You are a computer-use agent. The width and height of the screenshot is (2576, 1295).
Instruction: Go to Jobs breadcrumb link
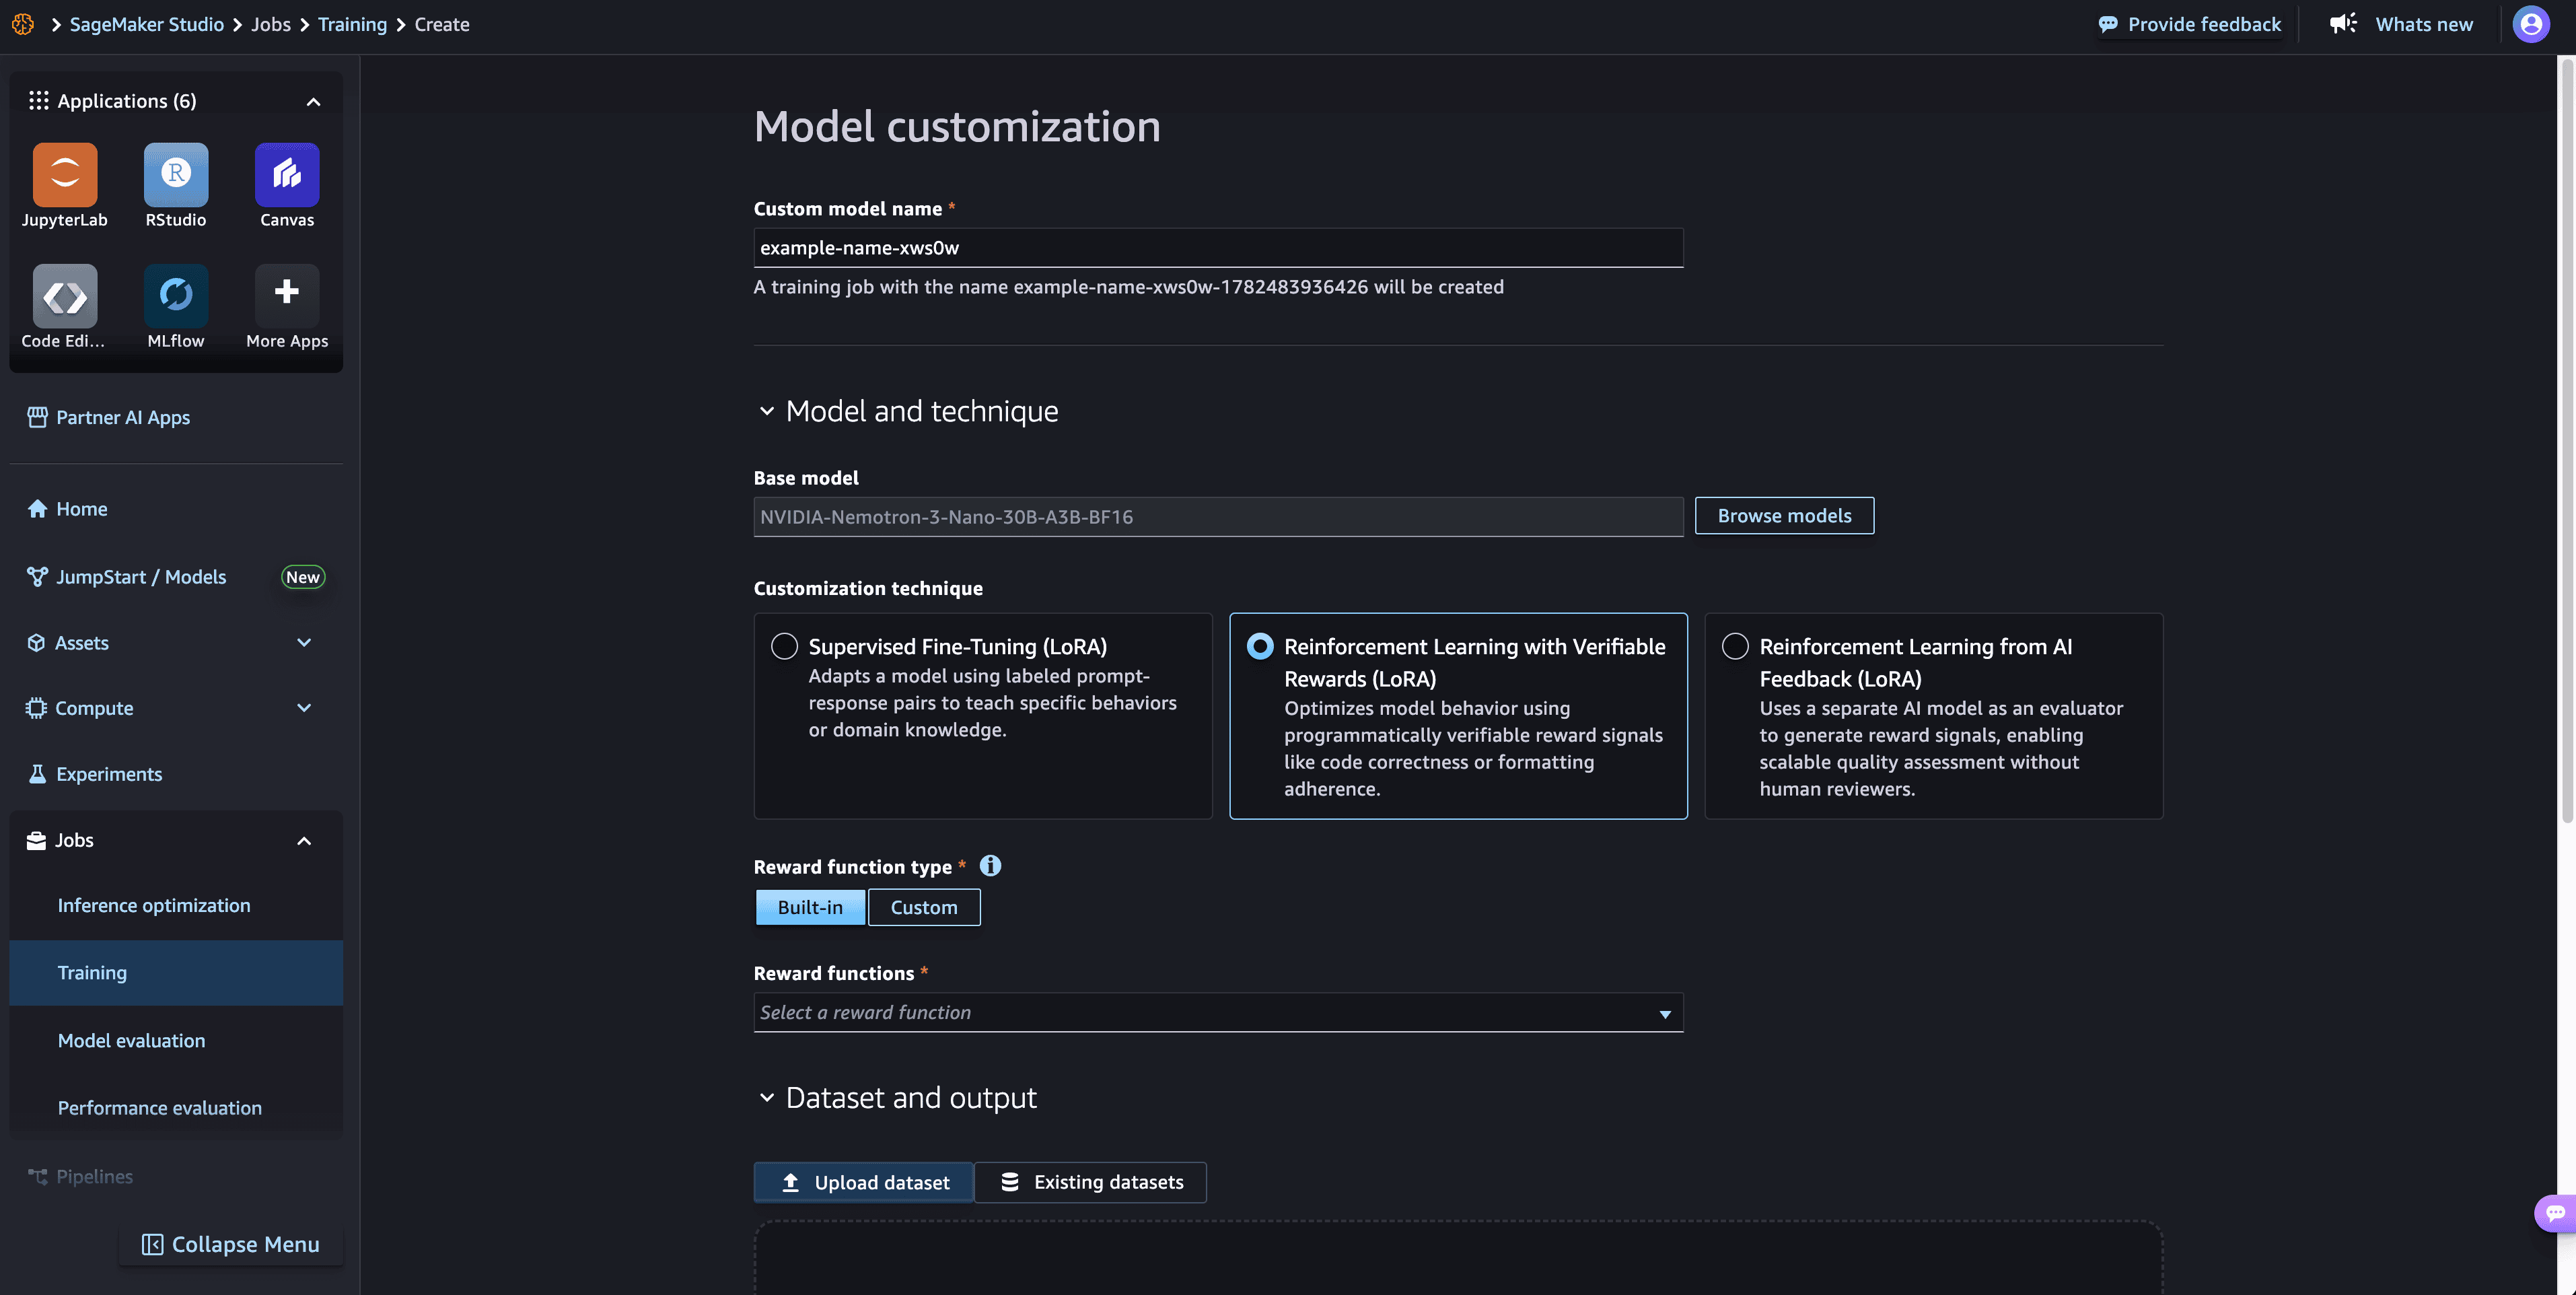click(x=271, y=24)
